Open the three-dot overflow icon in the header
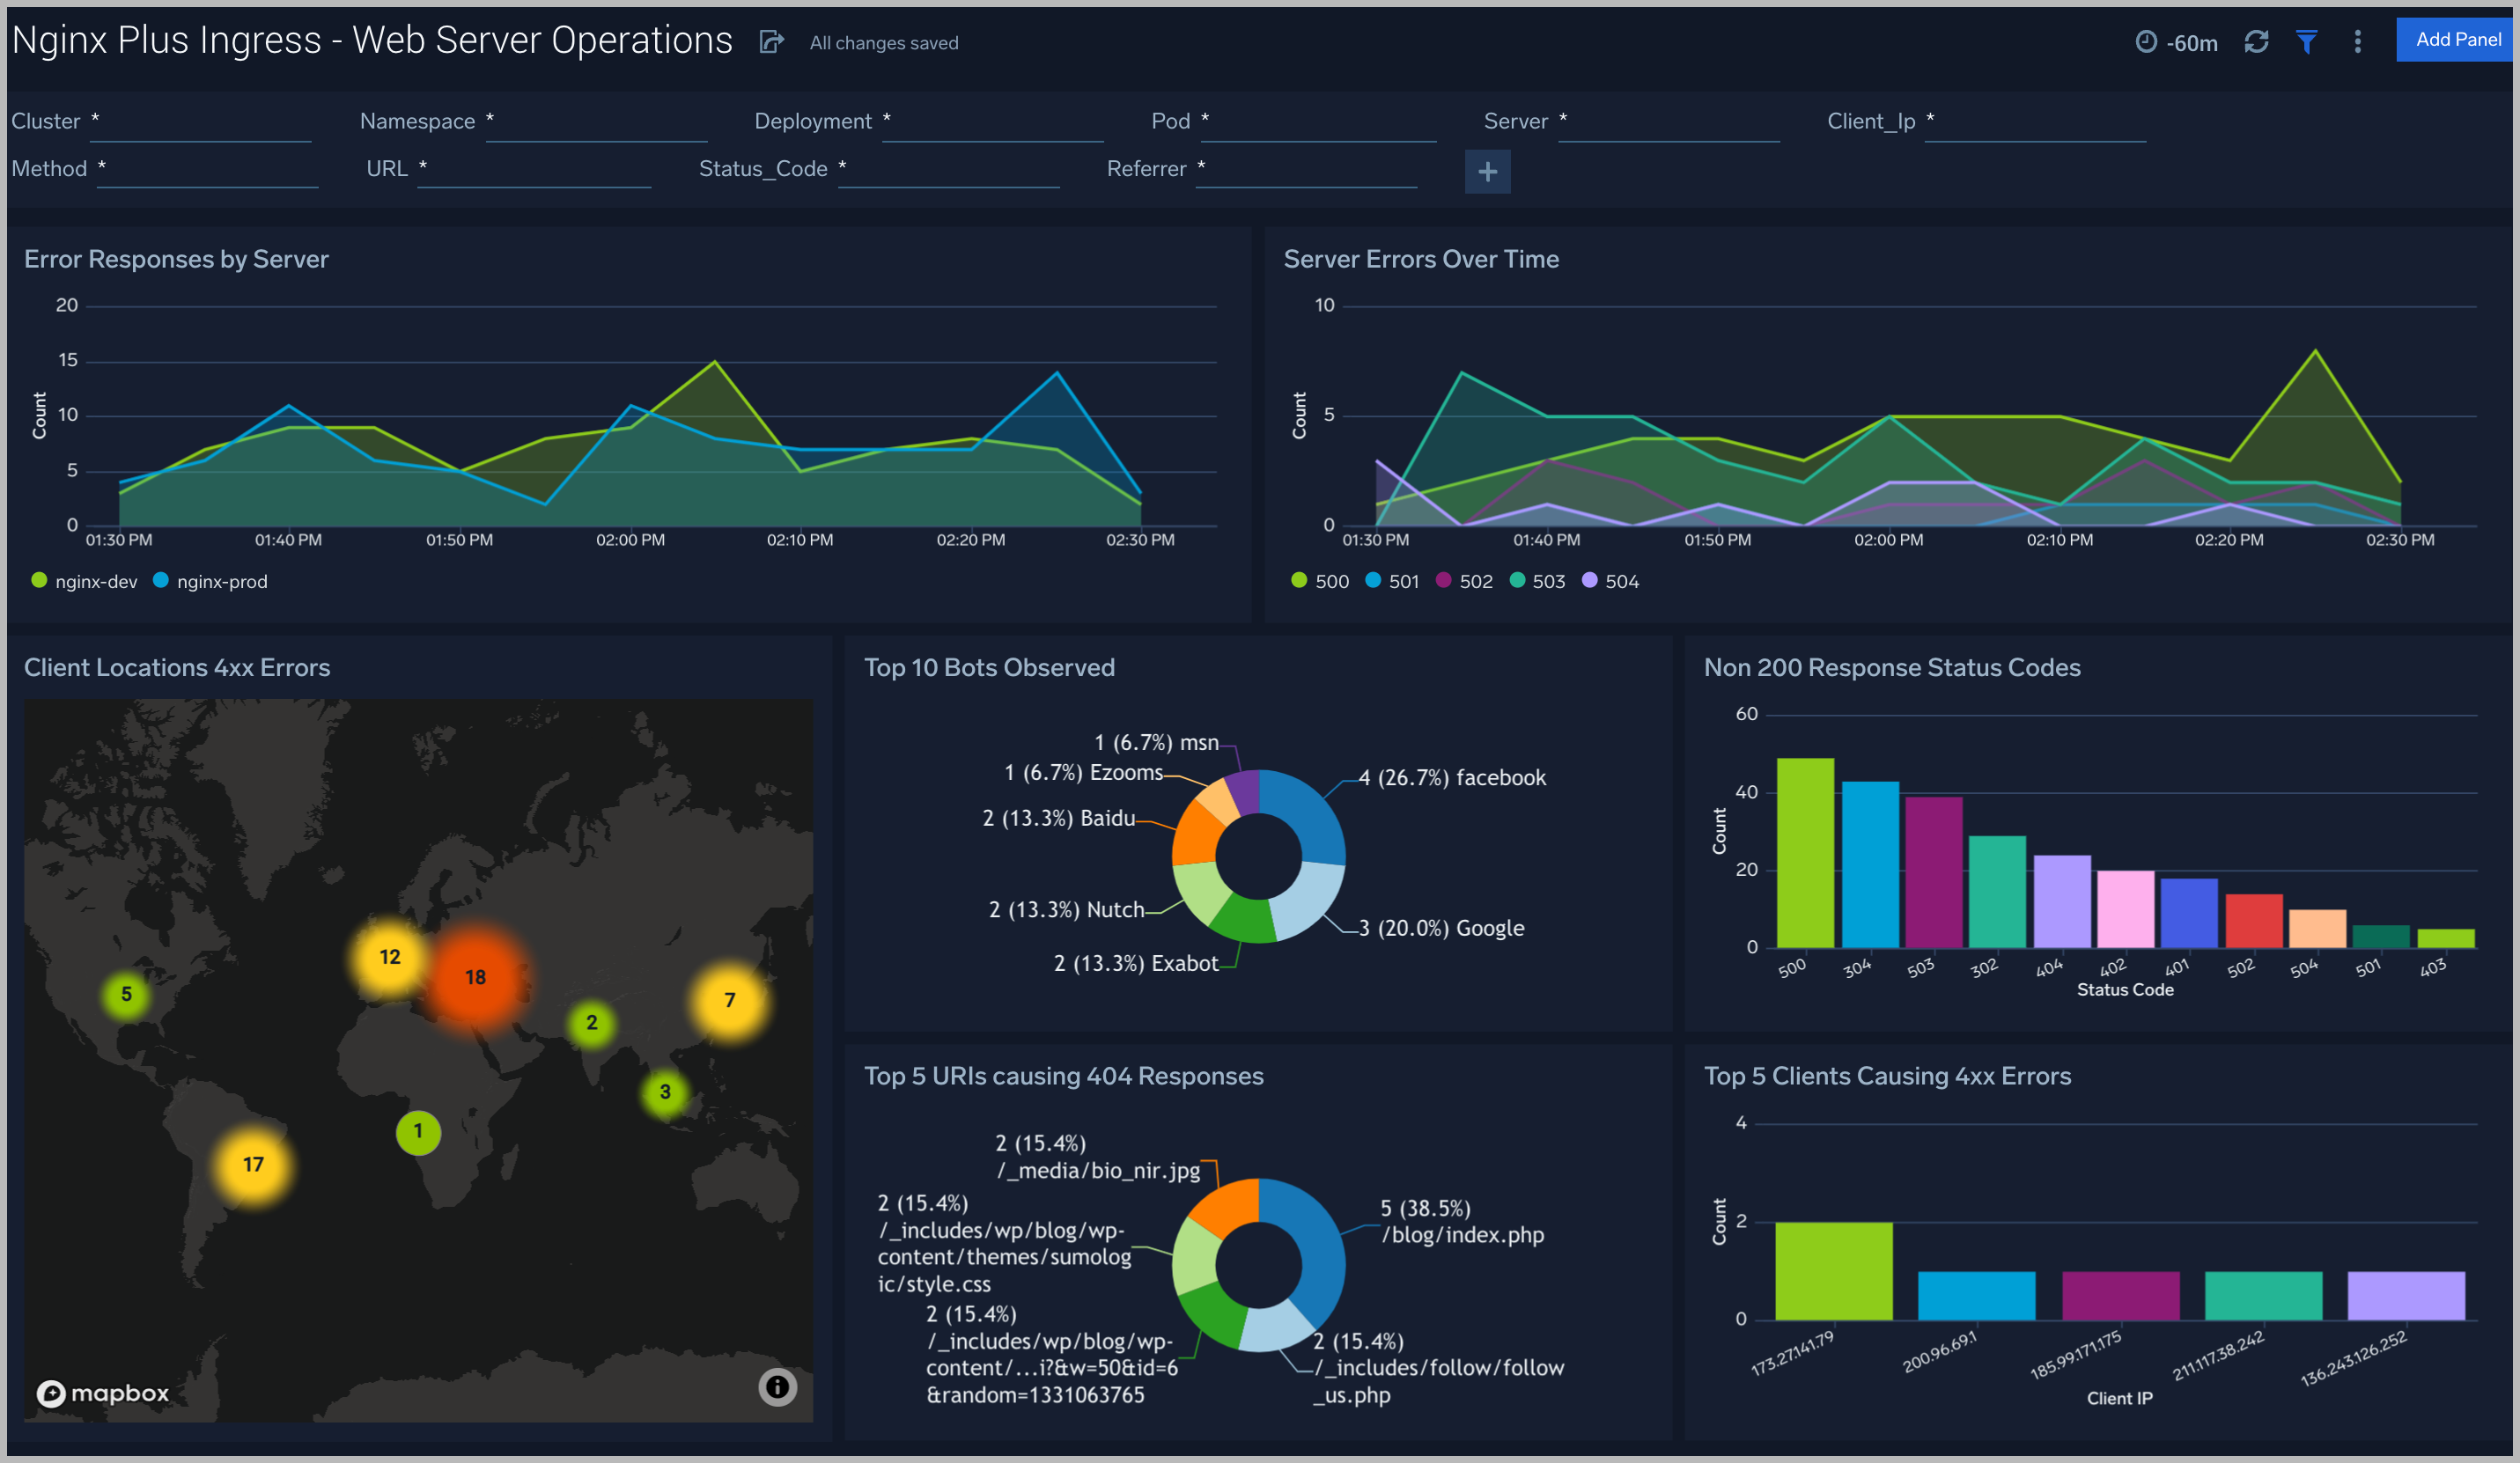The width and height of the screenshot is (2520, 1463). coord(2357,42)
